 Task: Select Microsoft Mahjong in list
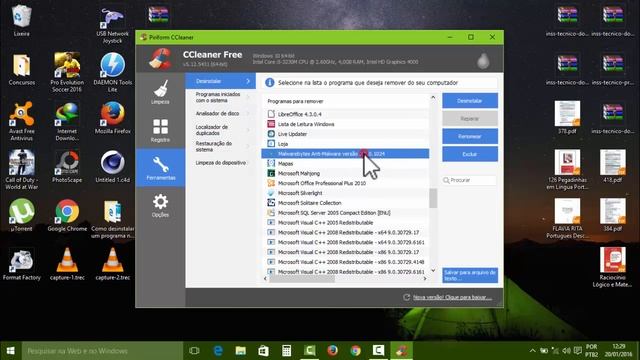point(345,173)
